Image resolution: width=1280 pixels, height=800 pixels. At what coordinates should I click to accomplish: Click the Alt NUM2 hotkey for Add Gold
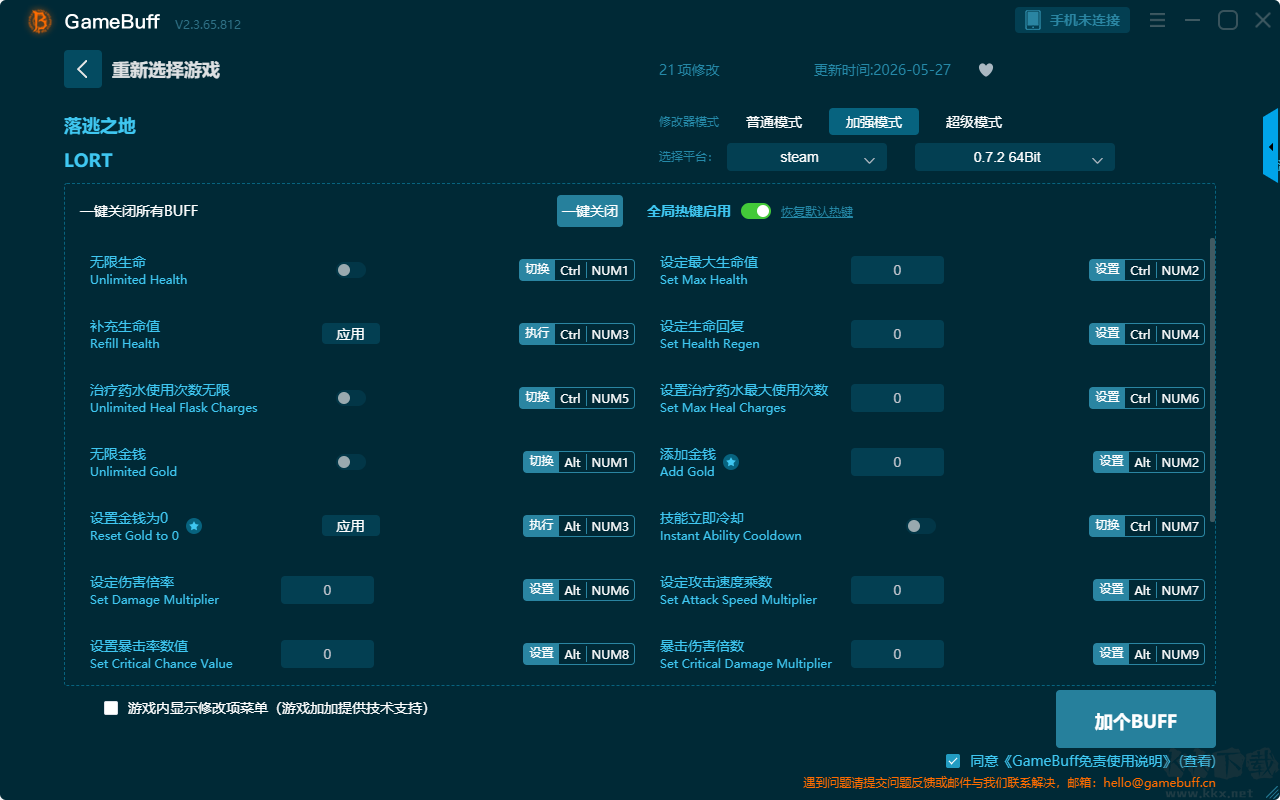tap(1149, 462)
